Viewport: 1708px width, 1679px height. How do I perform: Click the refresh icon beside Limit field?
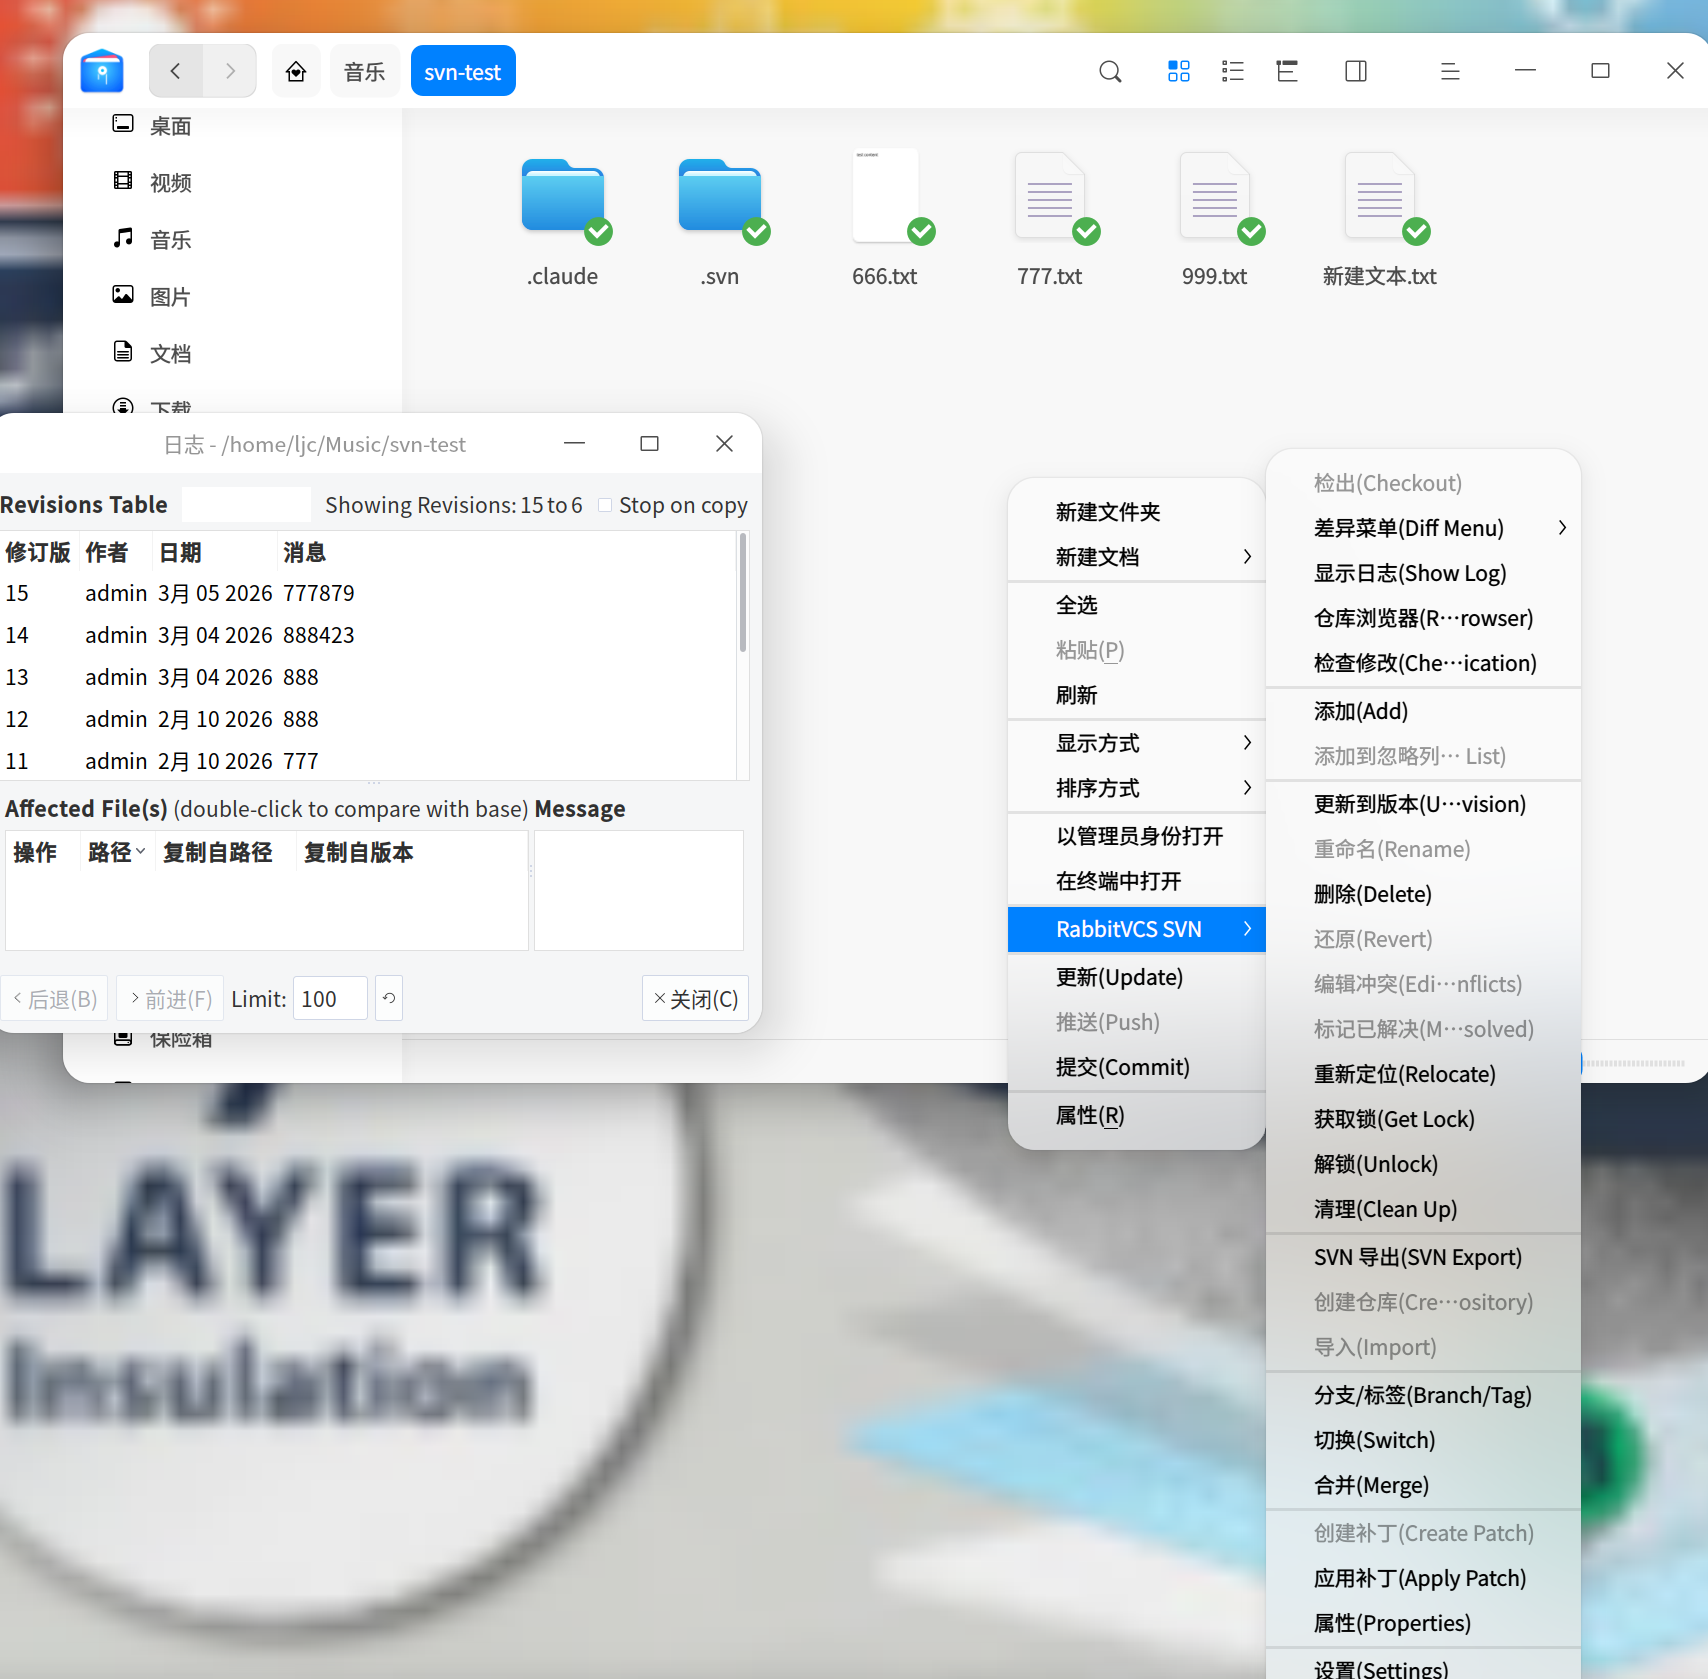389,998
